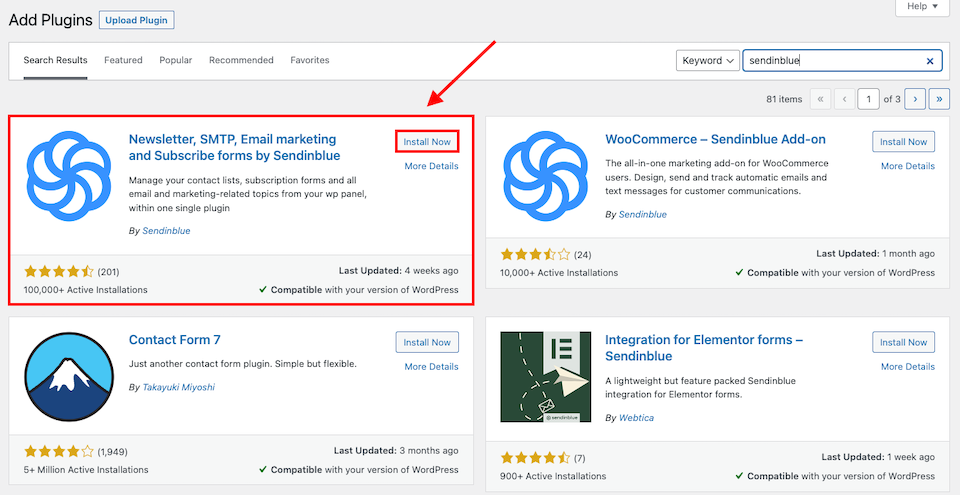Click the first page double-arrow button
Image resolution: width=960 pixels, height=495 pixels.
820,99
